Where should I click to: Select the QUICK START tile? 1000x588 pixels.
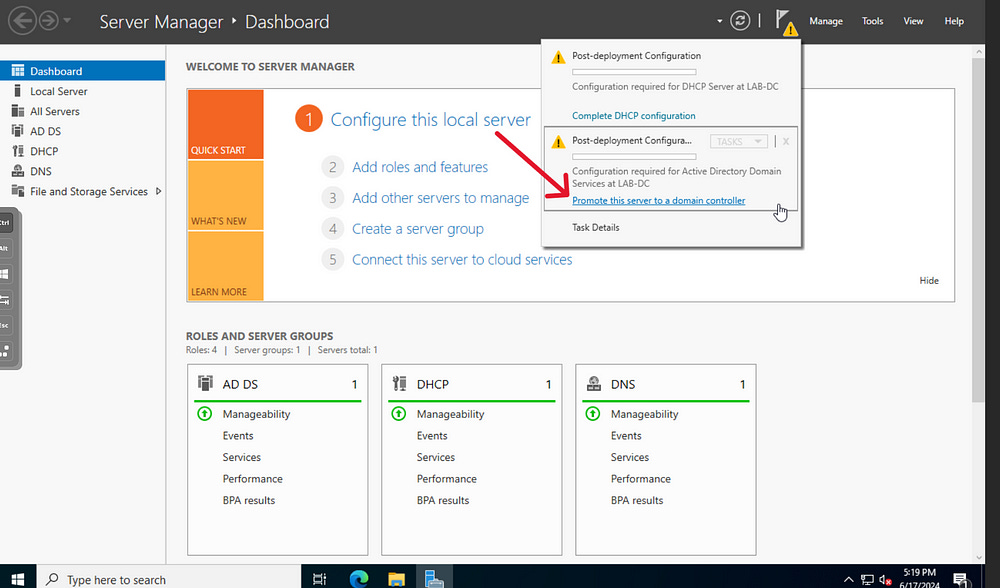pyautogui.click(x=226, y=124)
